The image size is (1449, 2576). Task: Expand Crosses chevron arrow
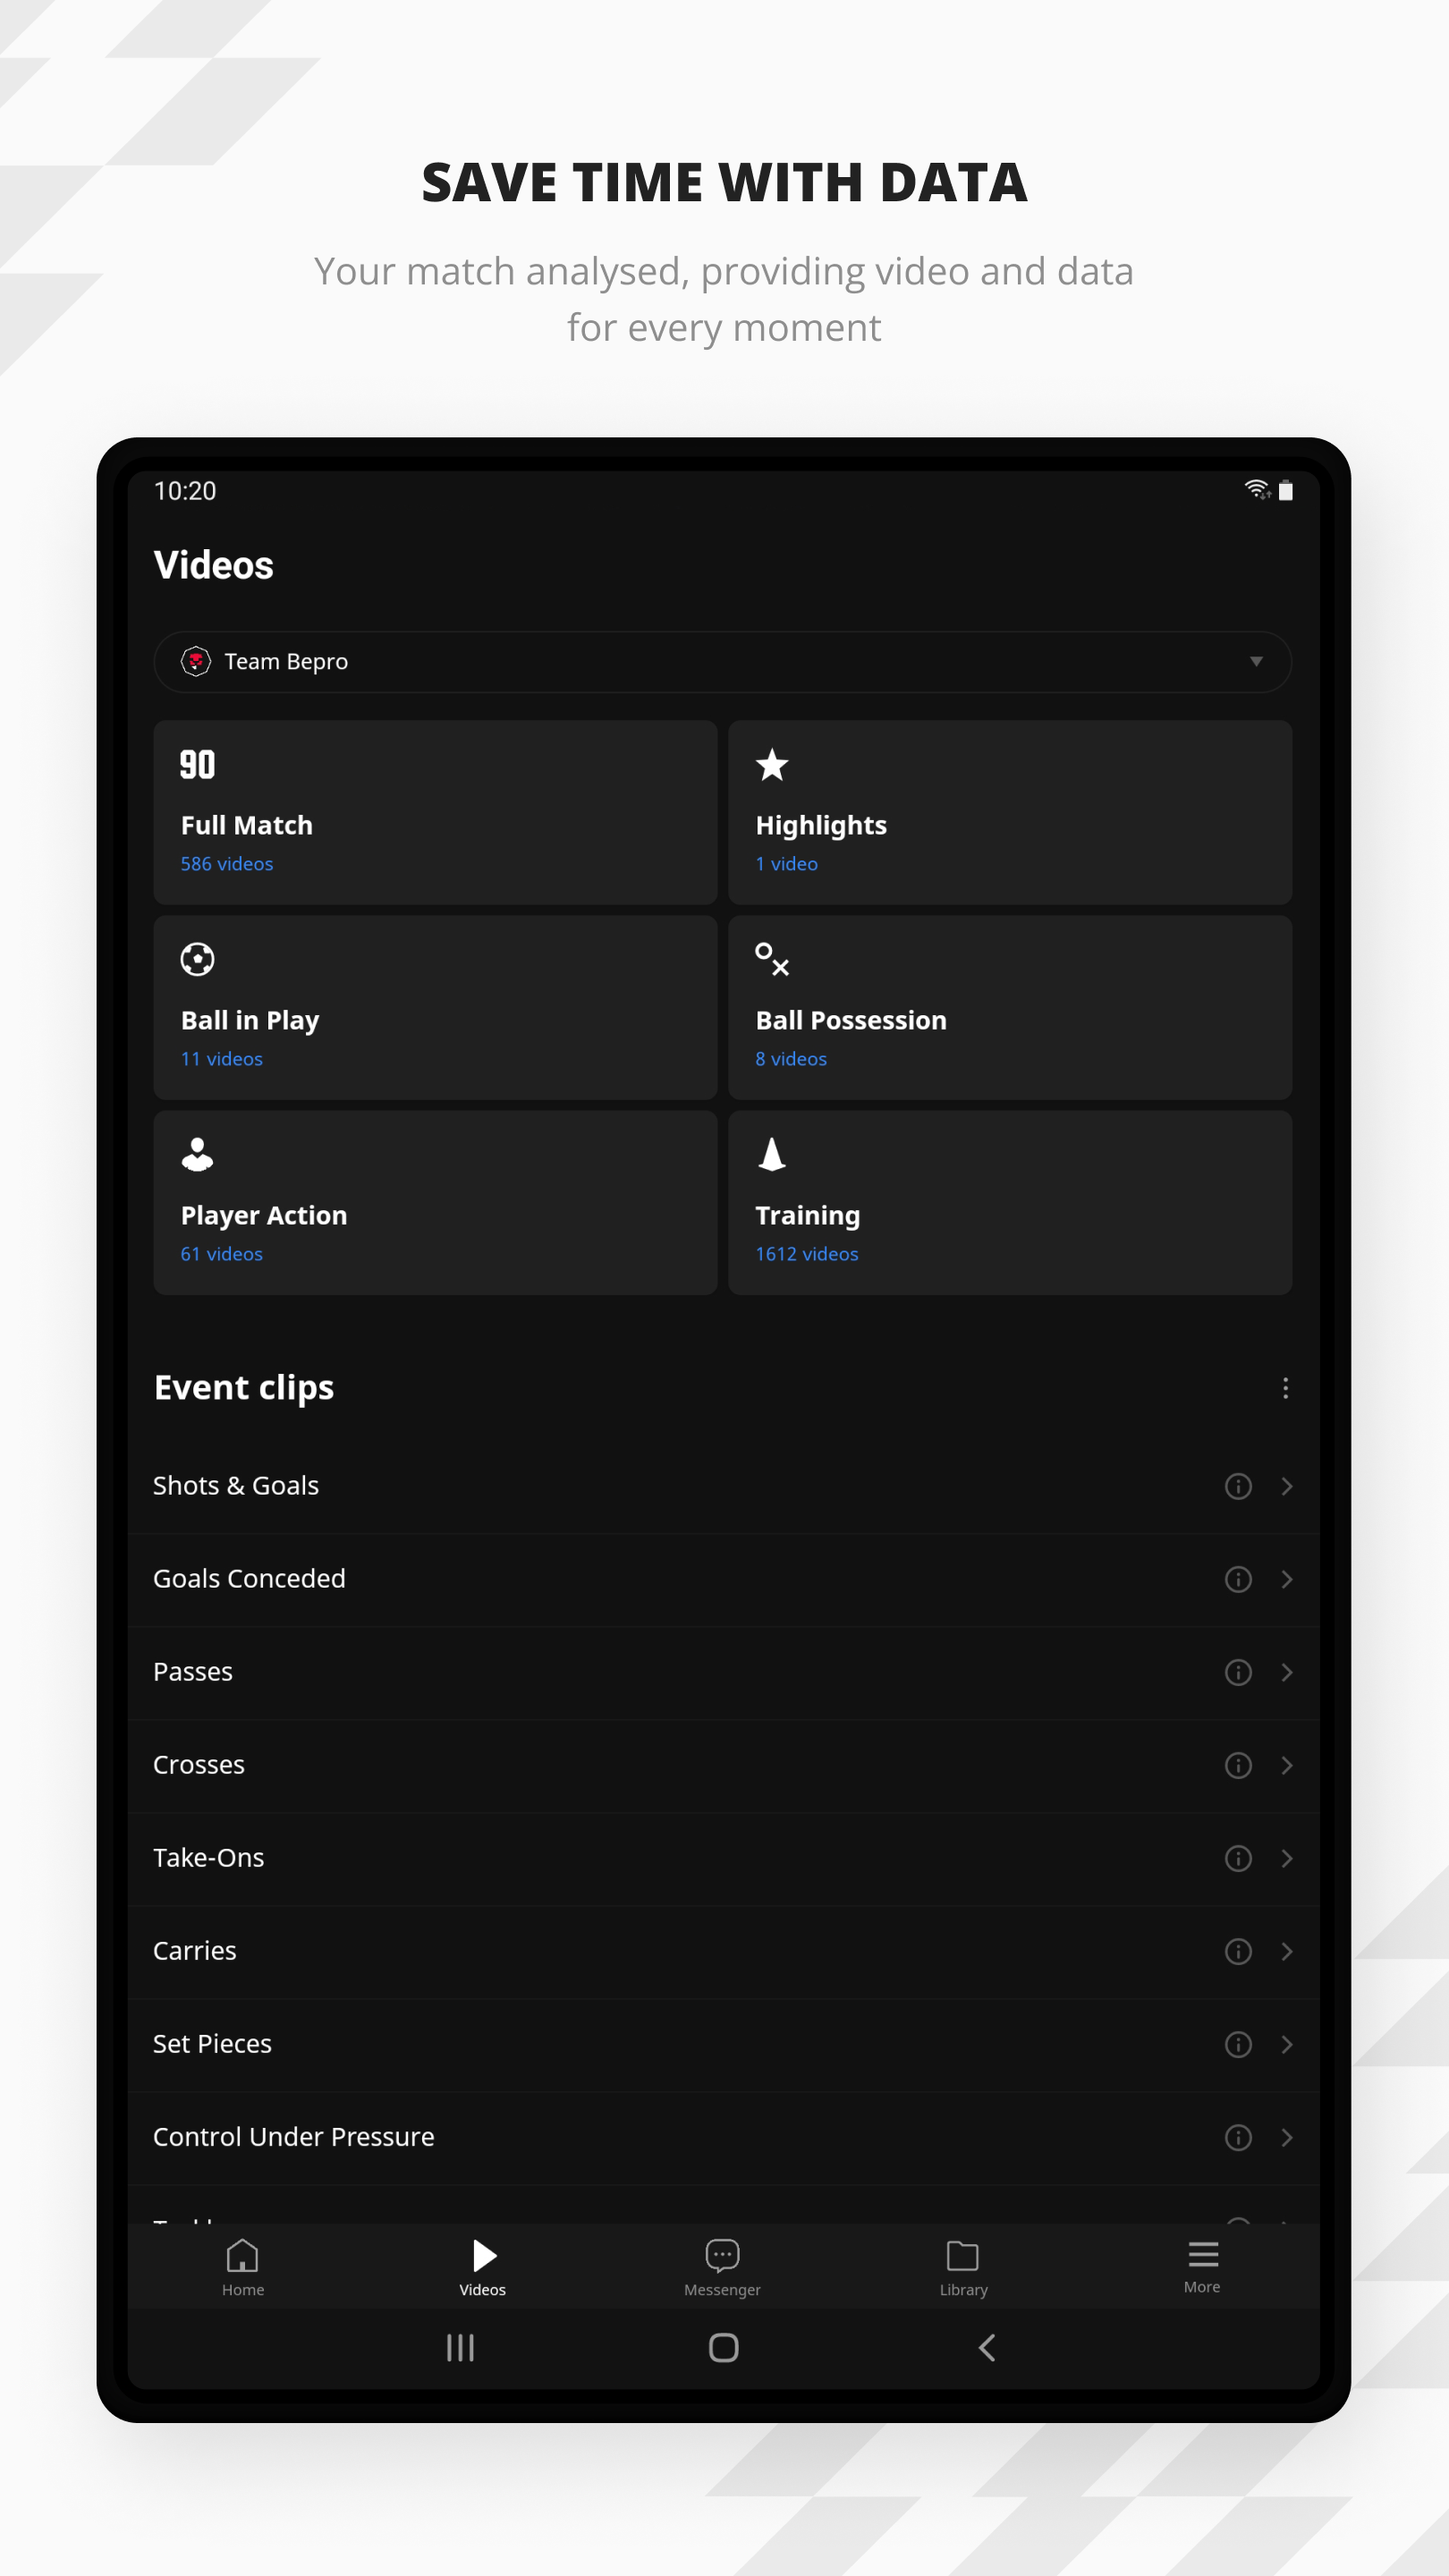tap(1287, 1765)
